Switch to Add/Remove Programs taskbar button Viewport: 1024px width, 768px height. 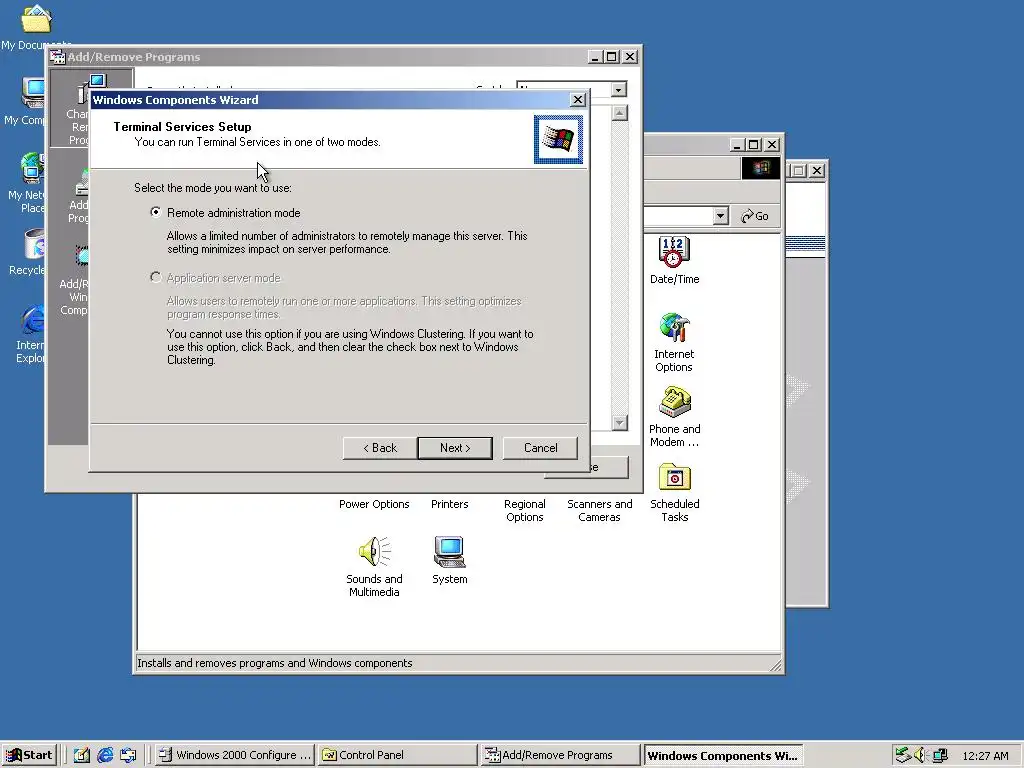[560, 755]
